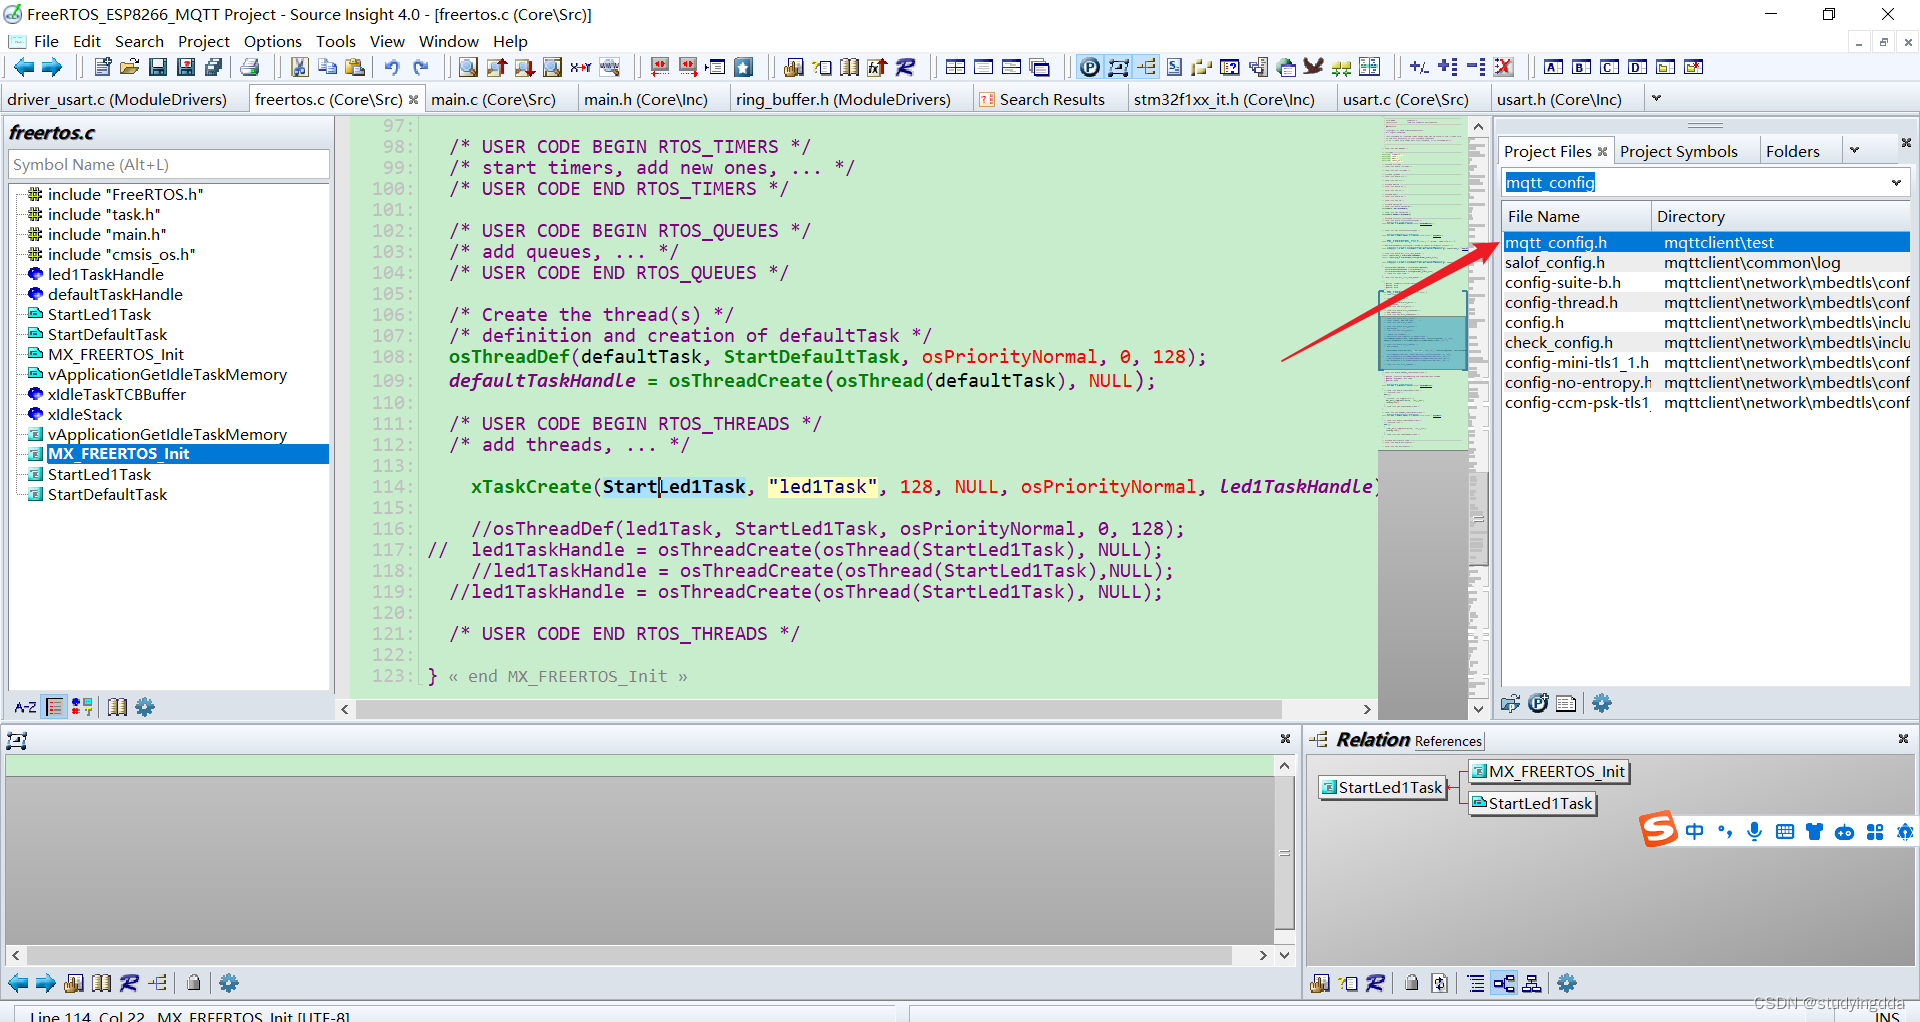Save all files using the Save All icon
This screenshot has width=1920, height=1022.
pyautogui.click(x=214, y=67)
